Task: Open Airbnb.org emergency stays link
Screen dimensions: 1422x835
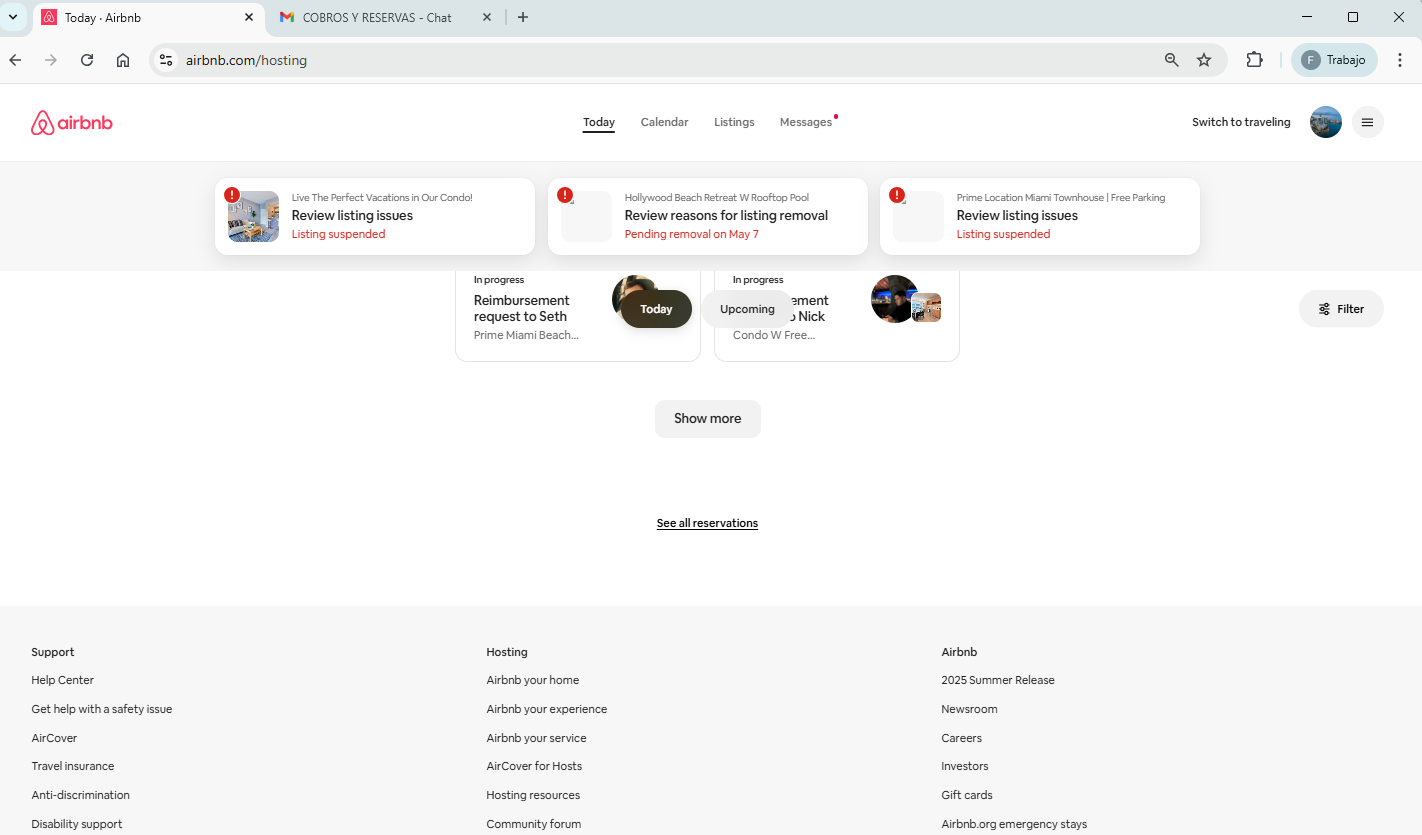Action: pos(1014,824)
